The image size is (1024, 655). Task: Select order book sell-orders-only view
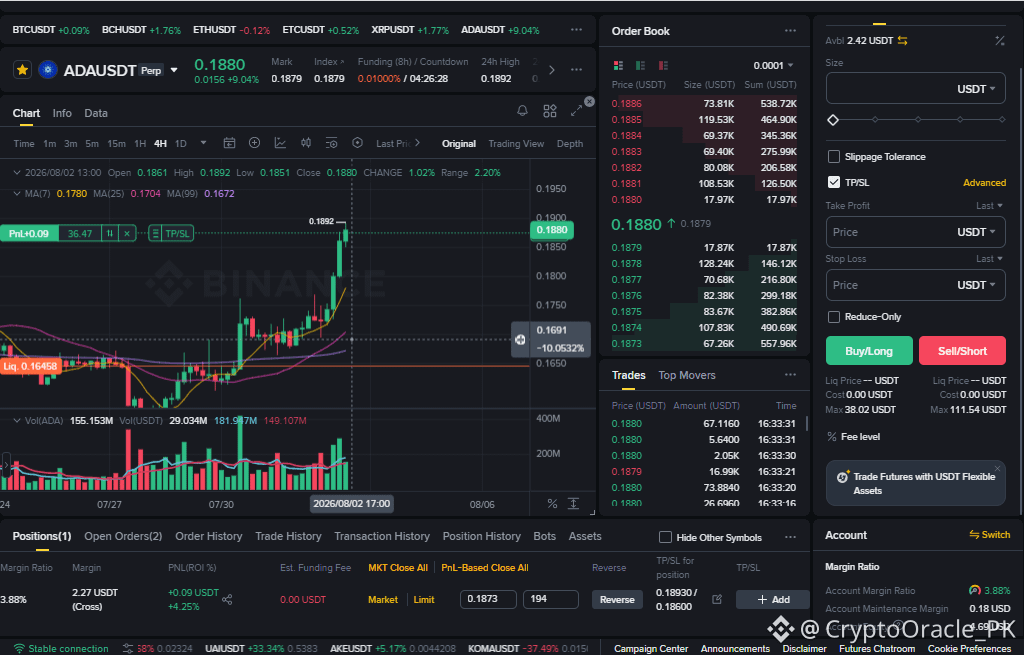point(664,65)
